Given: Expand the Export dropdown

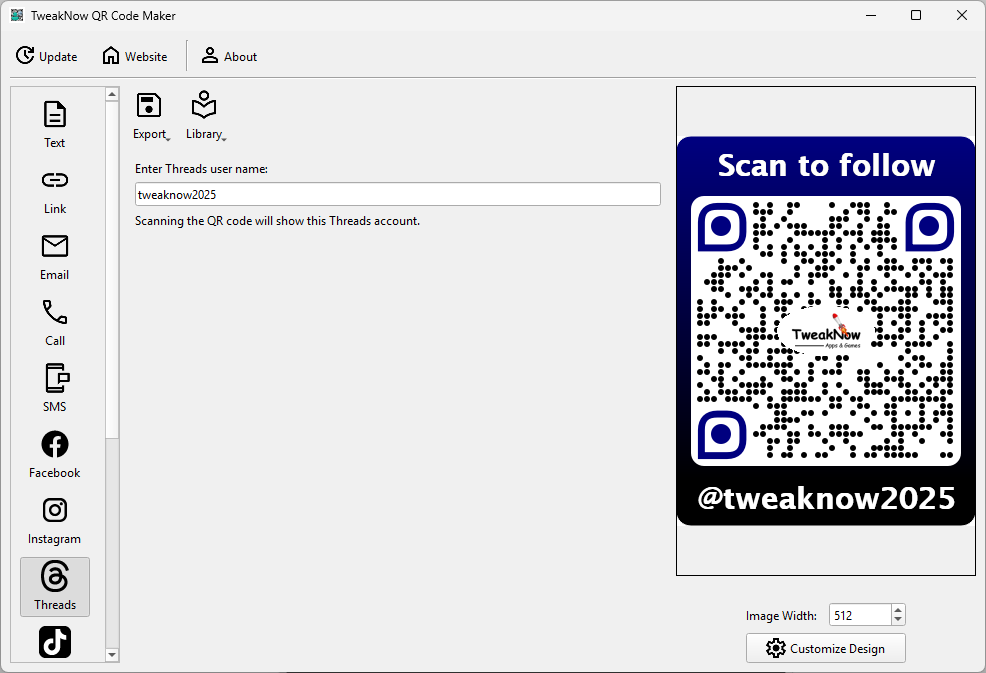Looking at the screenshot, I should (x=150, y=117).
